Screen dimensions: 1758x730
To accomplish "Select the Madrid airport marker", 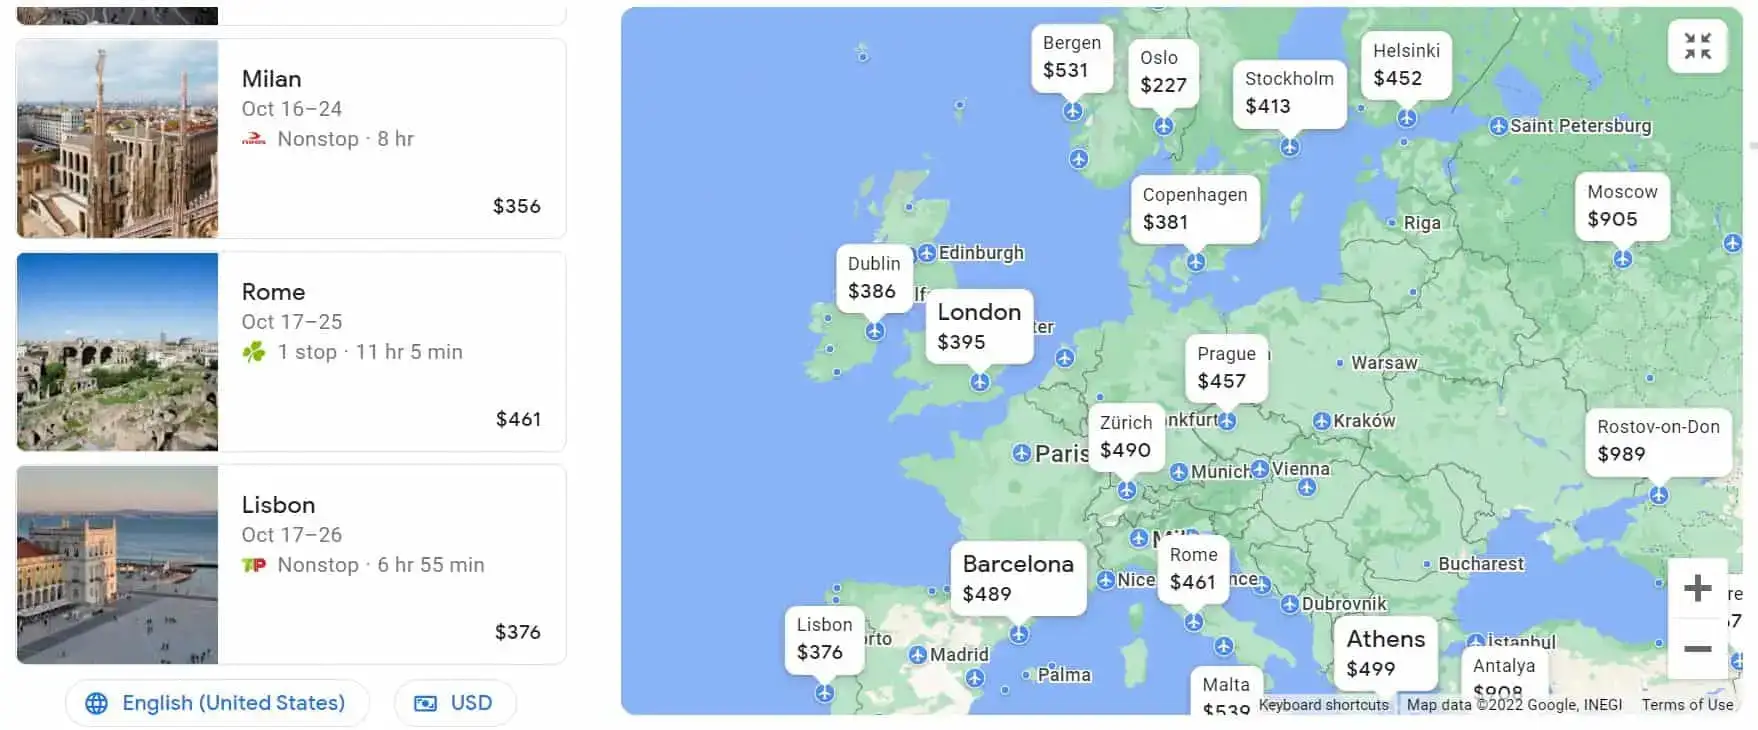I will (918, 655).
